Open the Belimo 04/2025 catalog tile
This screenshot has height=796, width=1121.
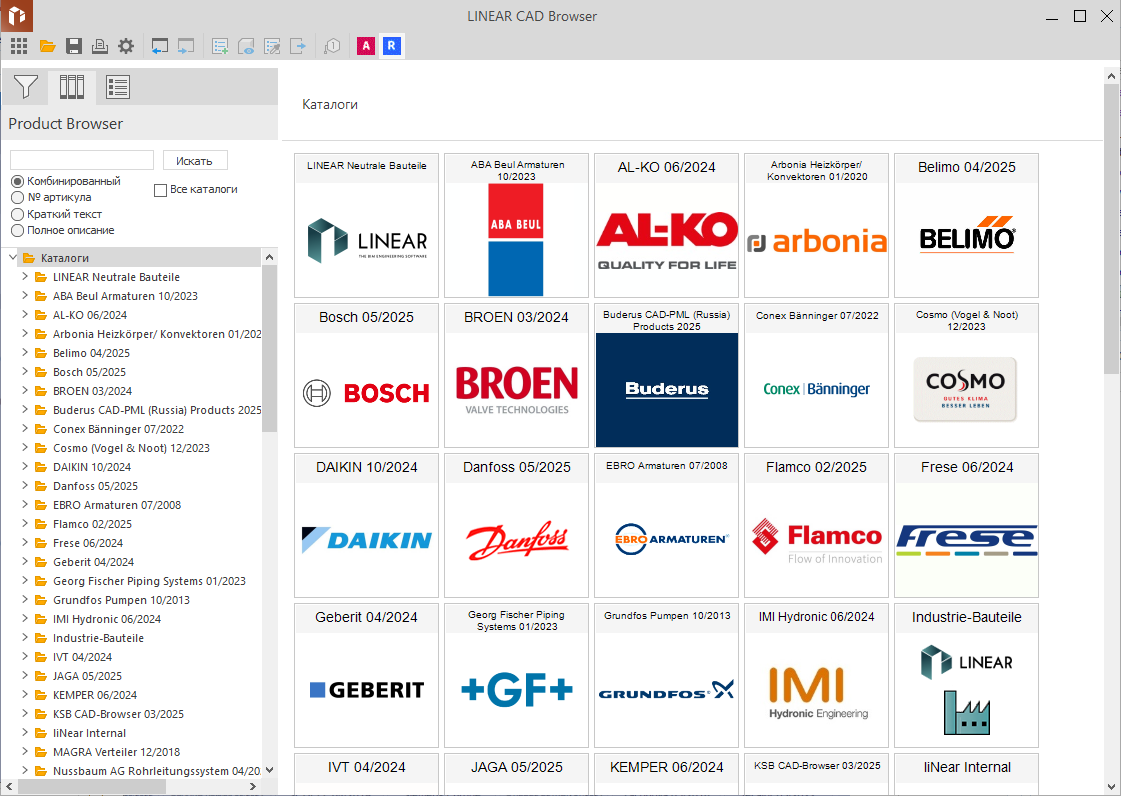click(966, 225)
